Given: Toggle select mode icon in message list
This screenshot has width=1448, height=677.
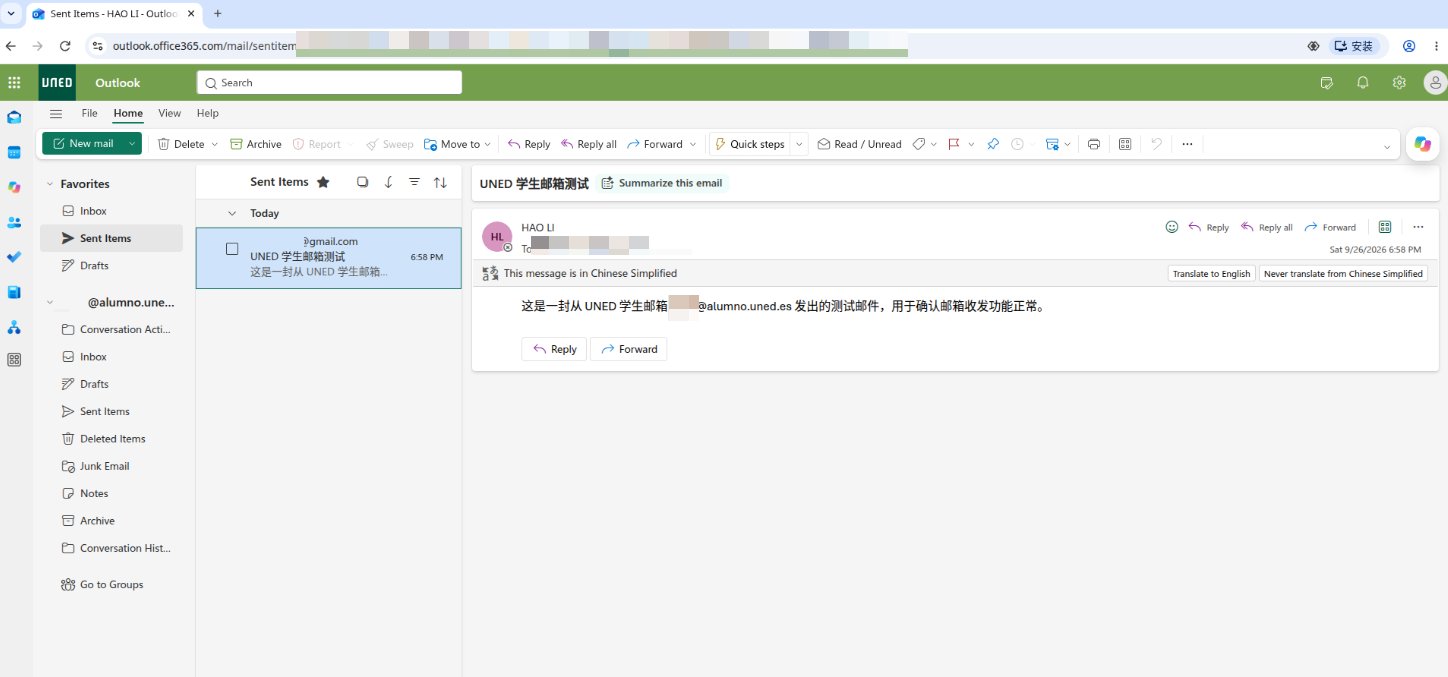Looking at the screenshot, I should point(363,182).
